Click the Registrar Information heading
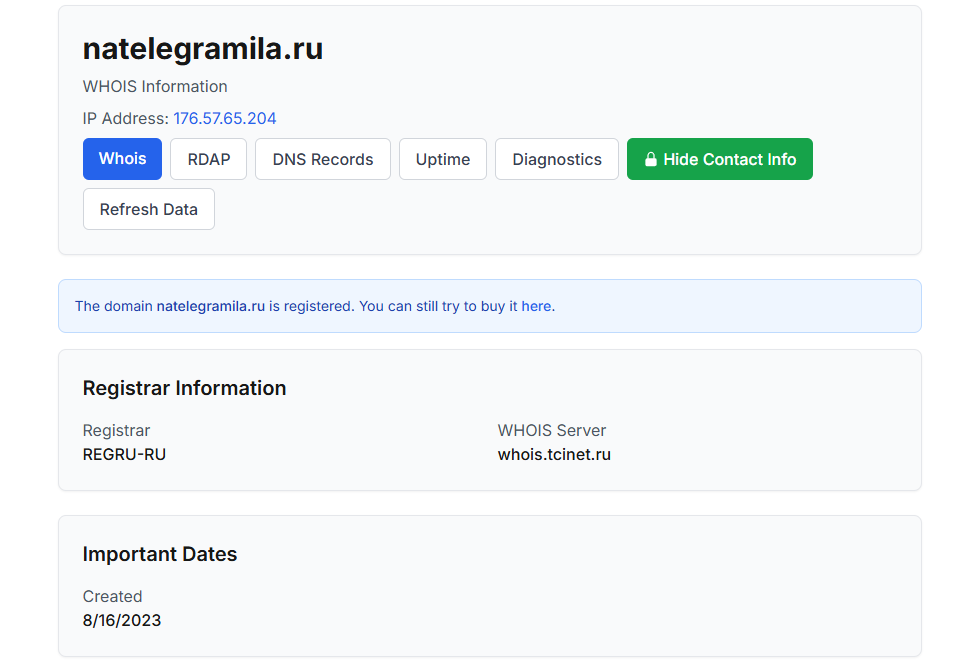The image size is (980, 669). click(x=184, y=388)
